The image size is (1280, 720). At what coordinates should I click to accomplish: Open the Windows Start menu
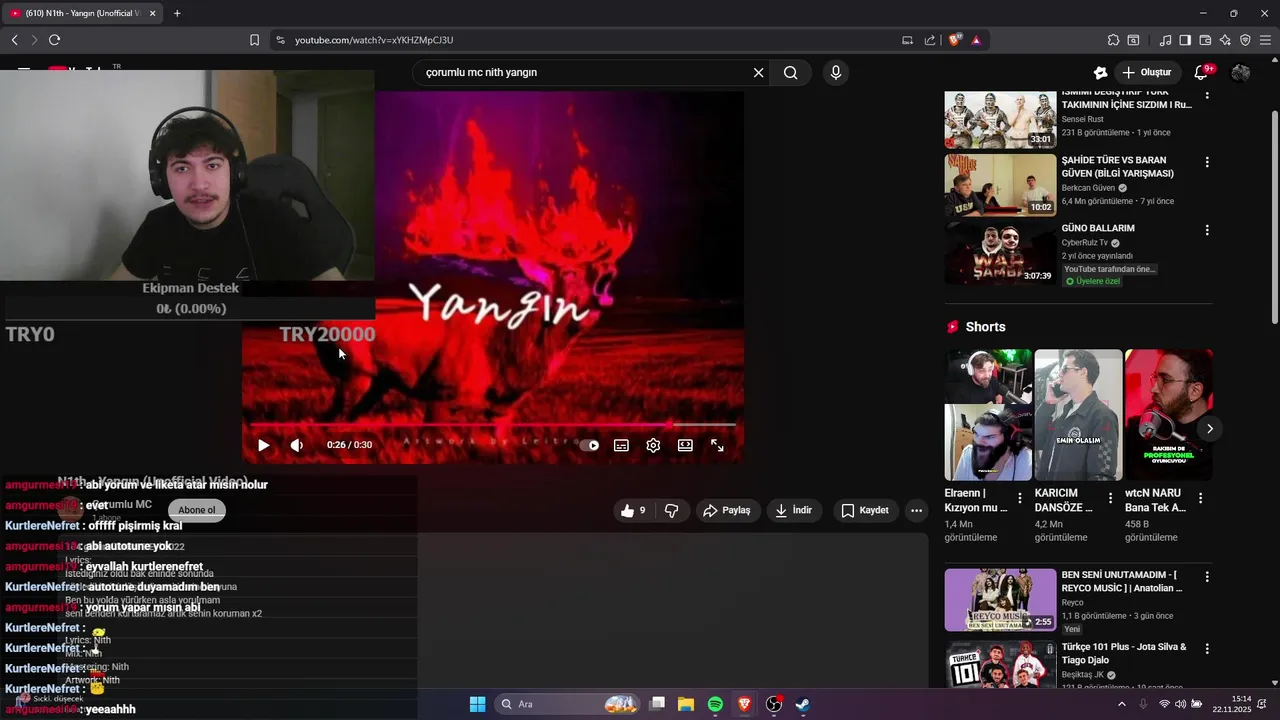click(x=477, y=704)
